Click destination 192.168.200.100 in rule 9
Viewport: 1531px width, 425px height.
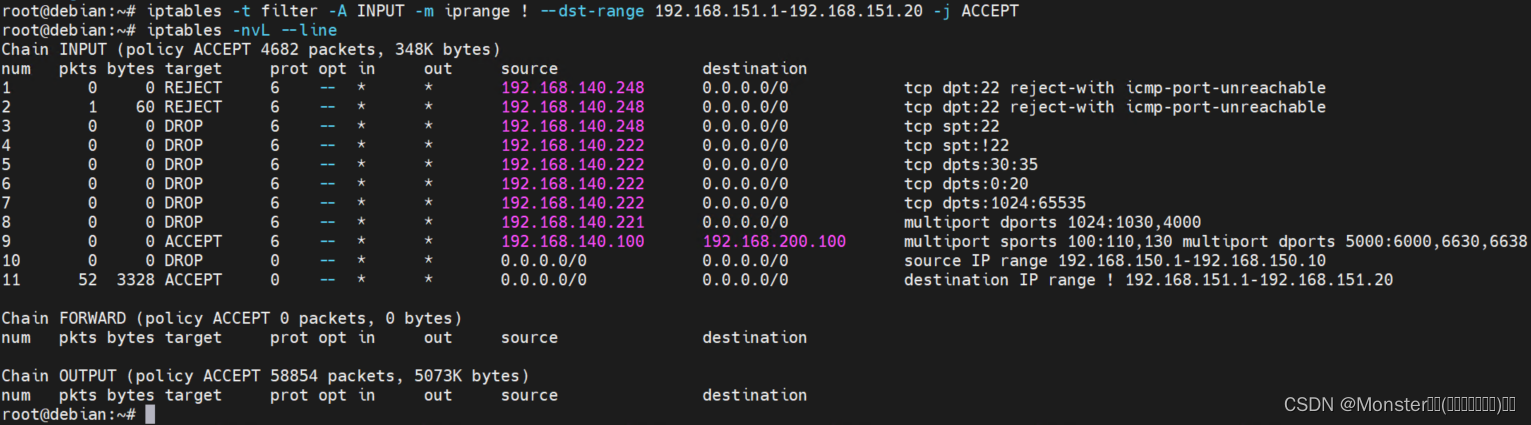tap(774, 241)
